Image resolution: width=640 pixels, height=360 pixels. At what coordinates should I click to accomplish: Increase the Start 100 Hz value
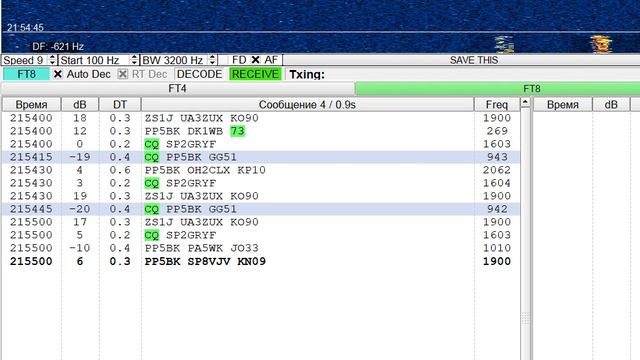pos(134,58)
